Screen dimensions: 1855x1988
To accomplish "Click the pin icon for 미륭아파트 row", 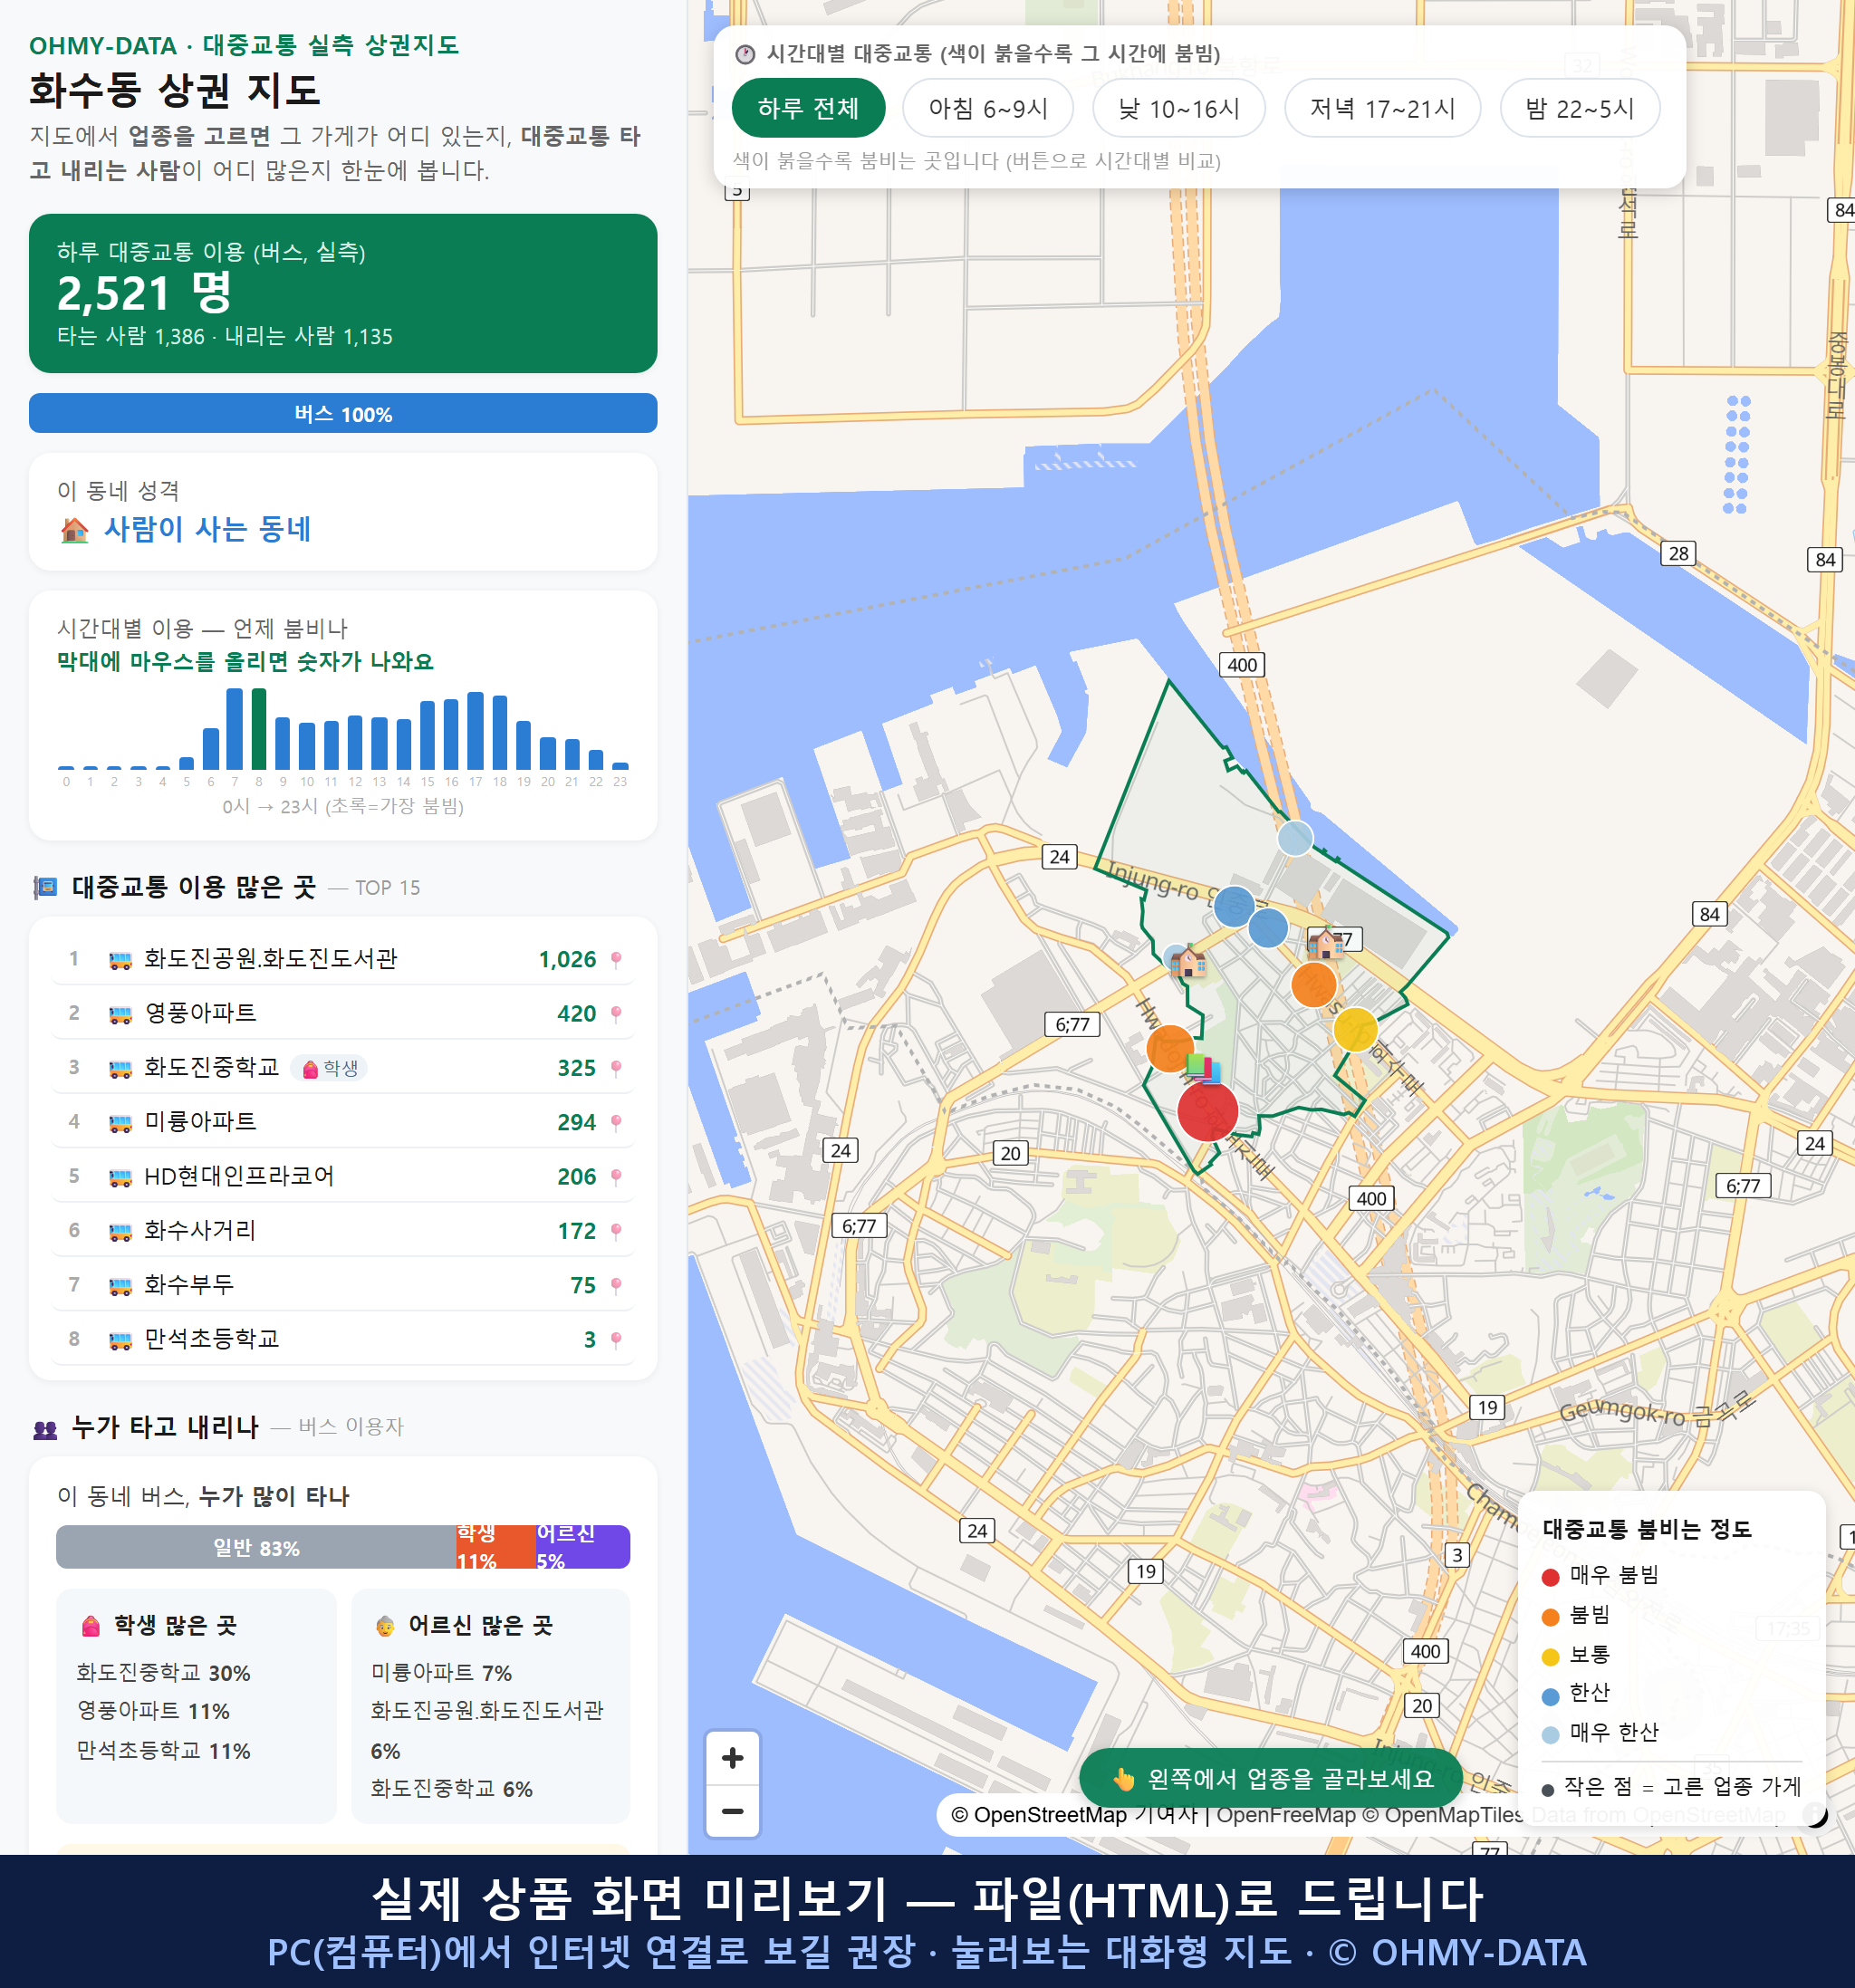I will 616,1122.
